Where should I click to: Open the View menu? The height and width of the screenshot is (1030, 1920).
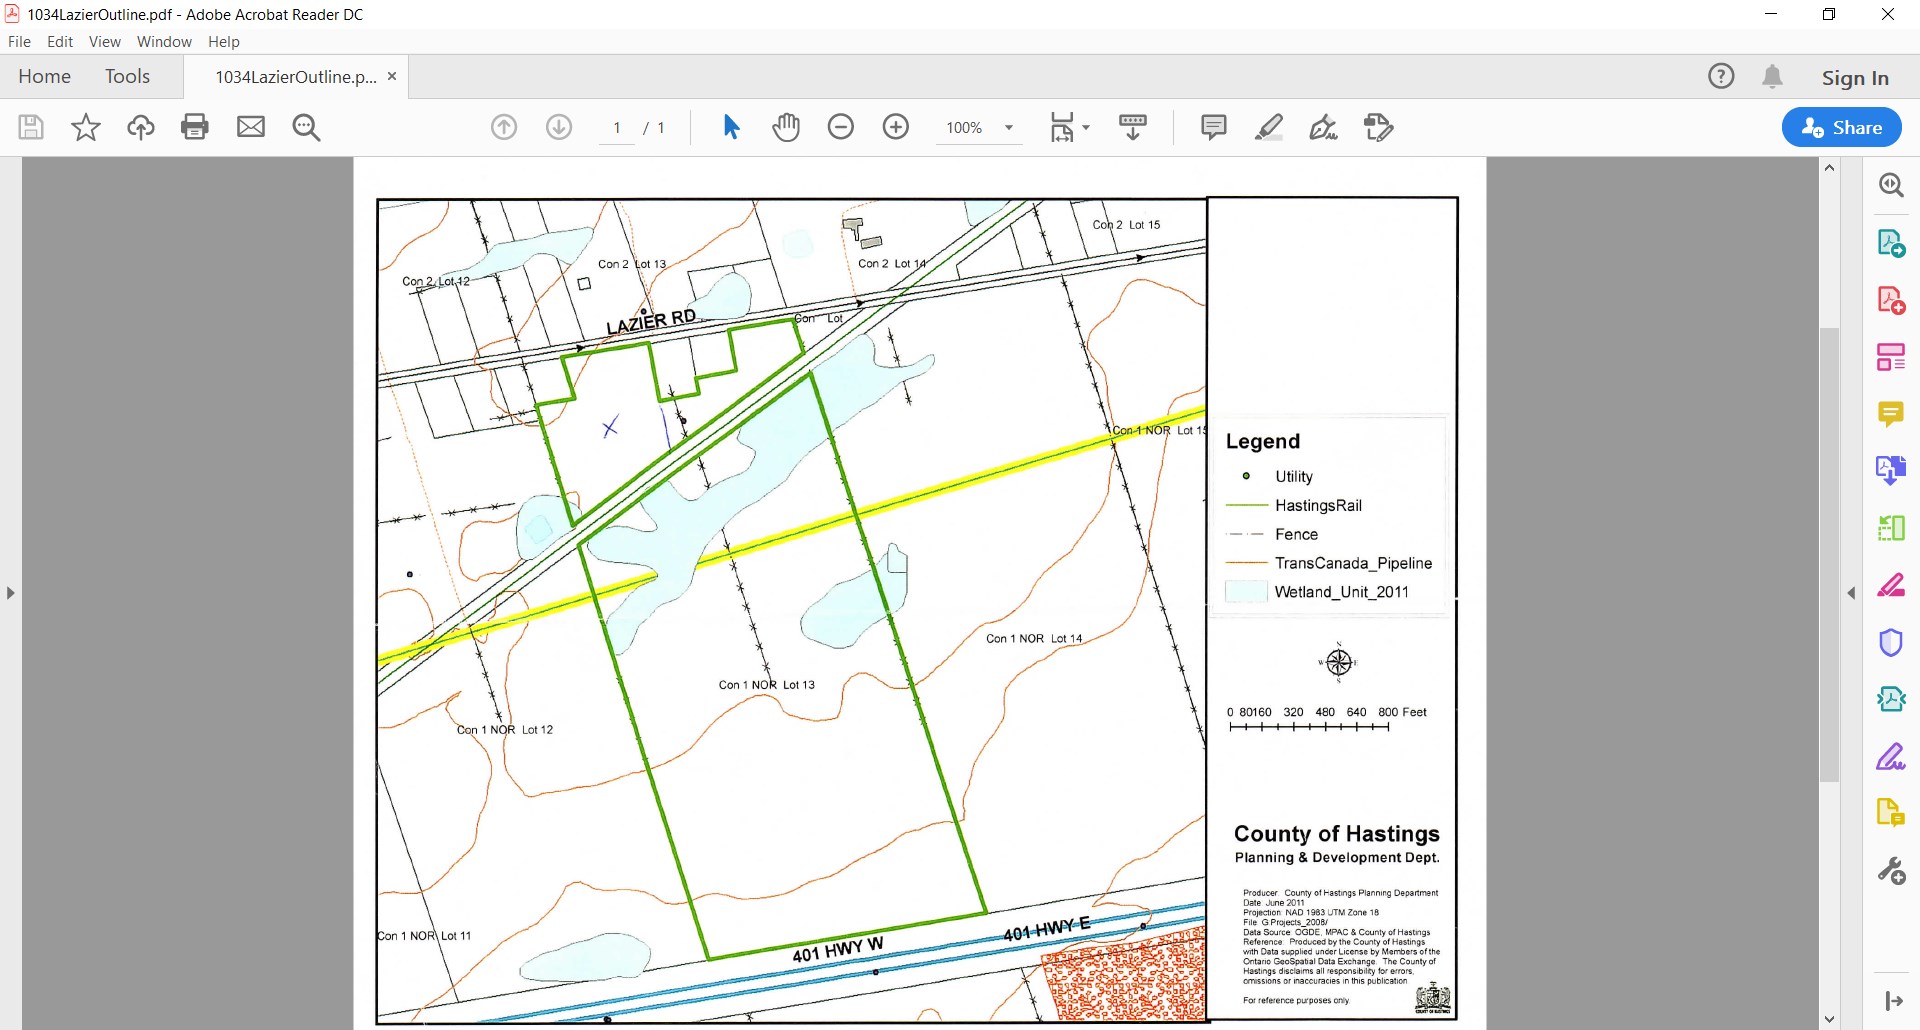105,42
